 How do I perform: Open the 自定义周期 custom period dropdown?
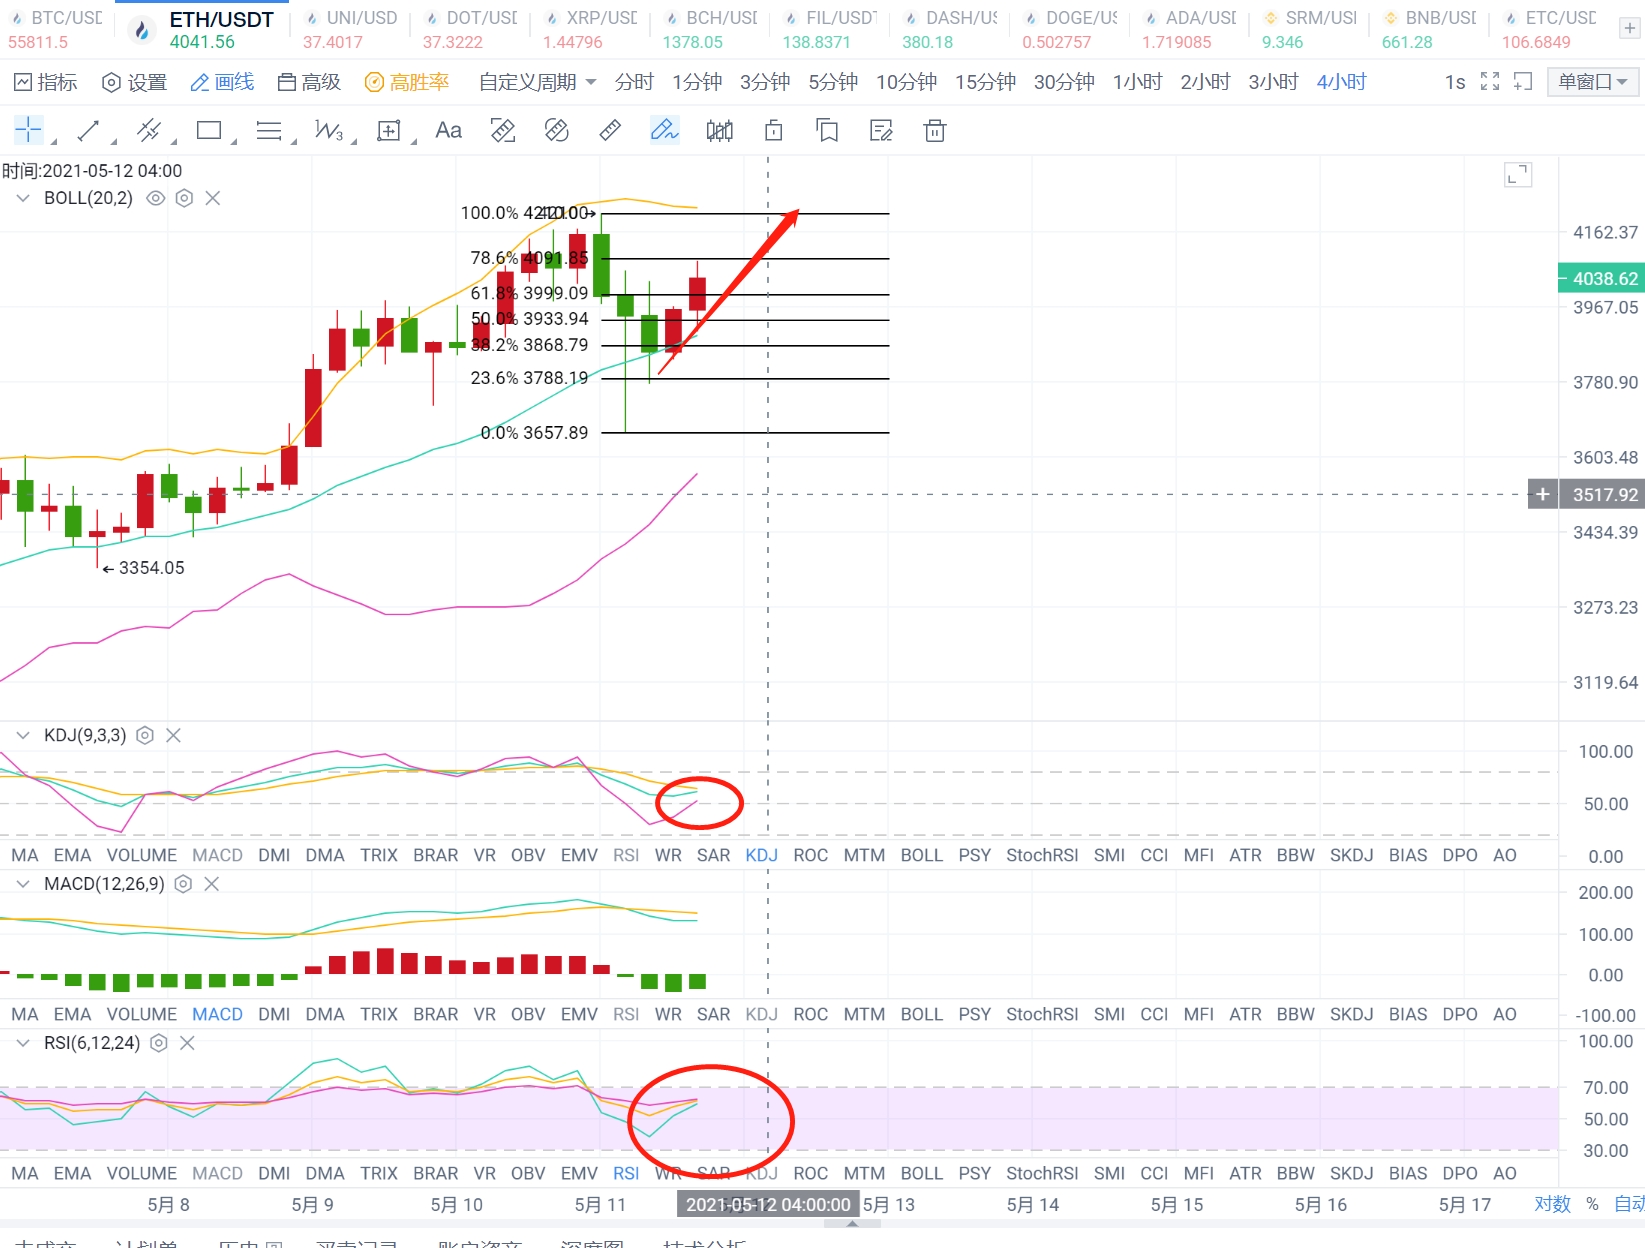tap(538, 82)
